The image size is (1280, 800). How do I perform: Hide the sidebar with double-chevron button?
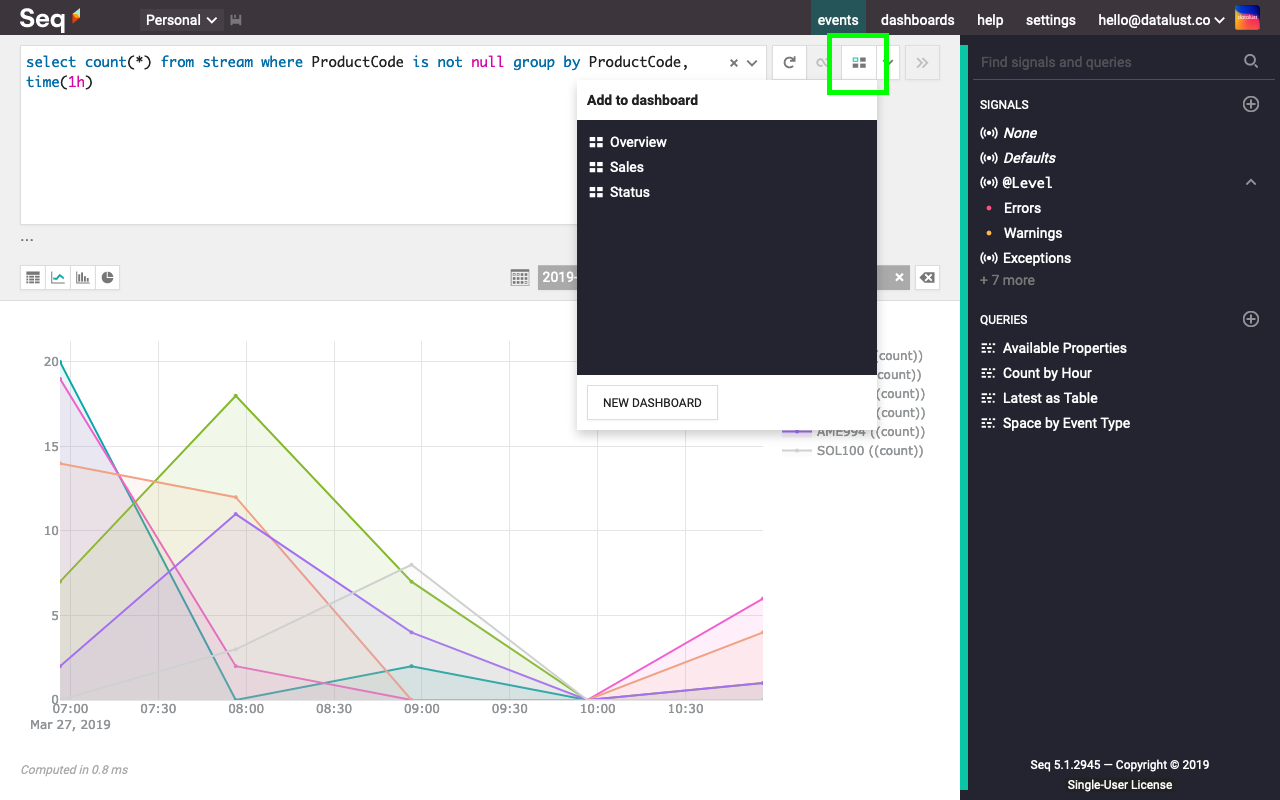point(922,62)
